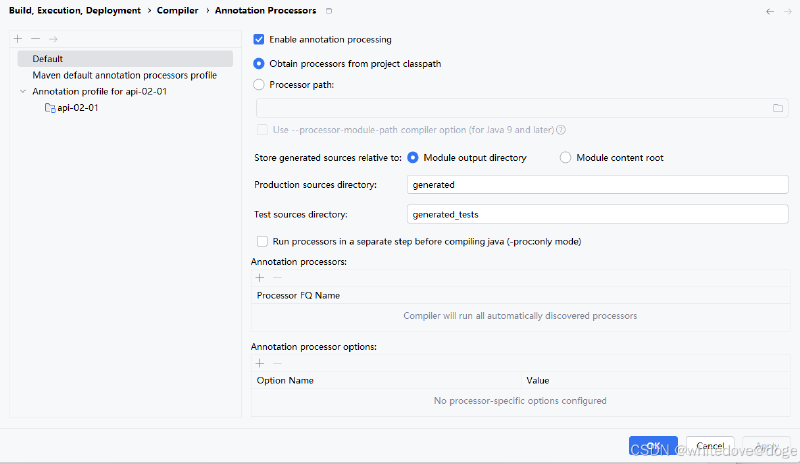Remove the selected profile with minus icon
Screen dimensions: 800x464
point(35,39)
